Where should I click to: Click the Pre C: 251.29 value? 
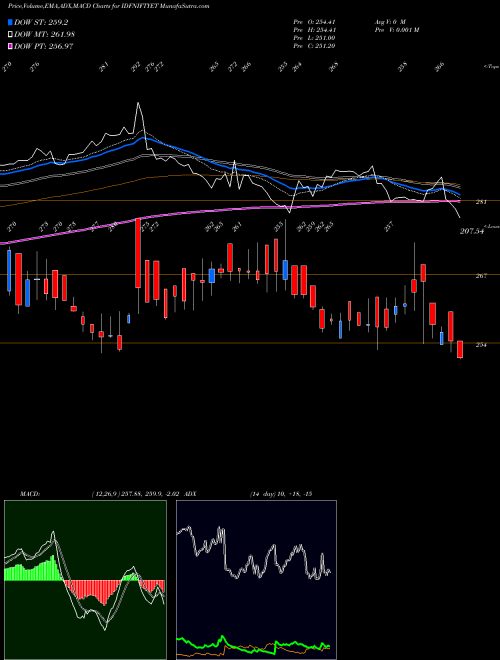314,45
